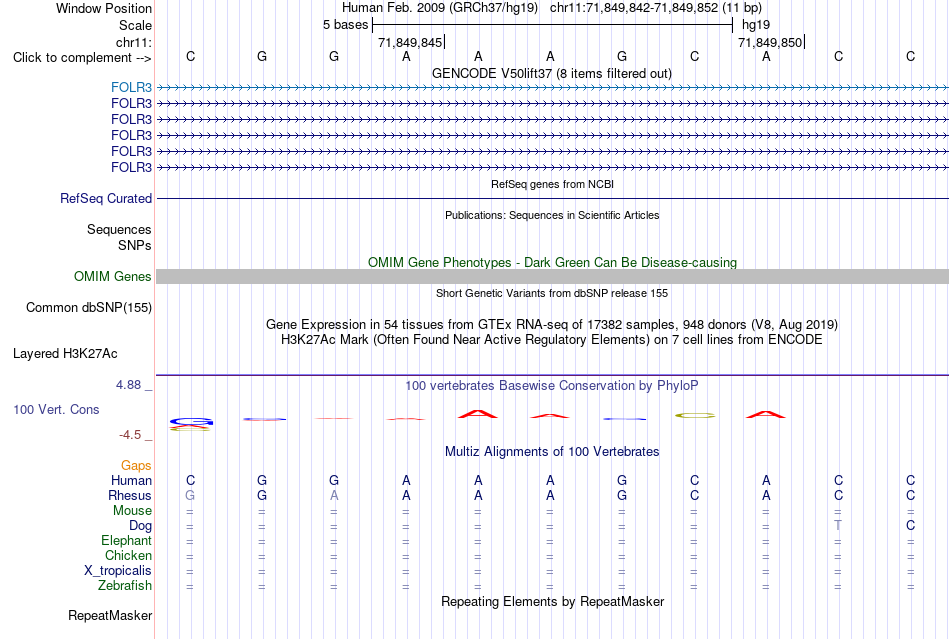This screenshot has width=950, height=639.
Task: Open the 'RefSeq genes from NCBI' title
Action: pos(552,184)
